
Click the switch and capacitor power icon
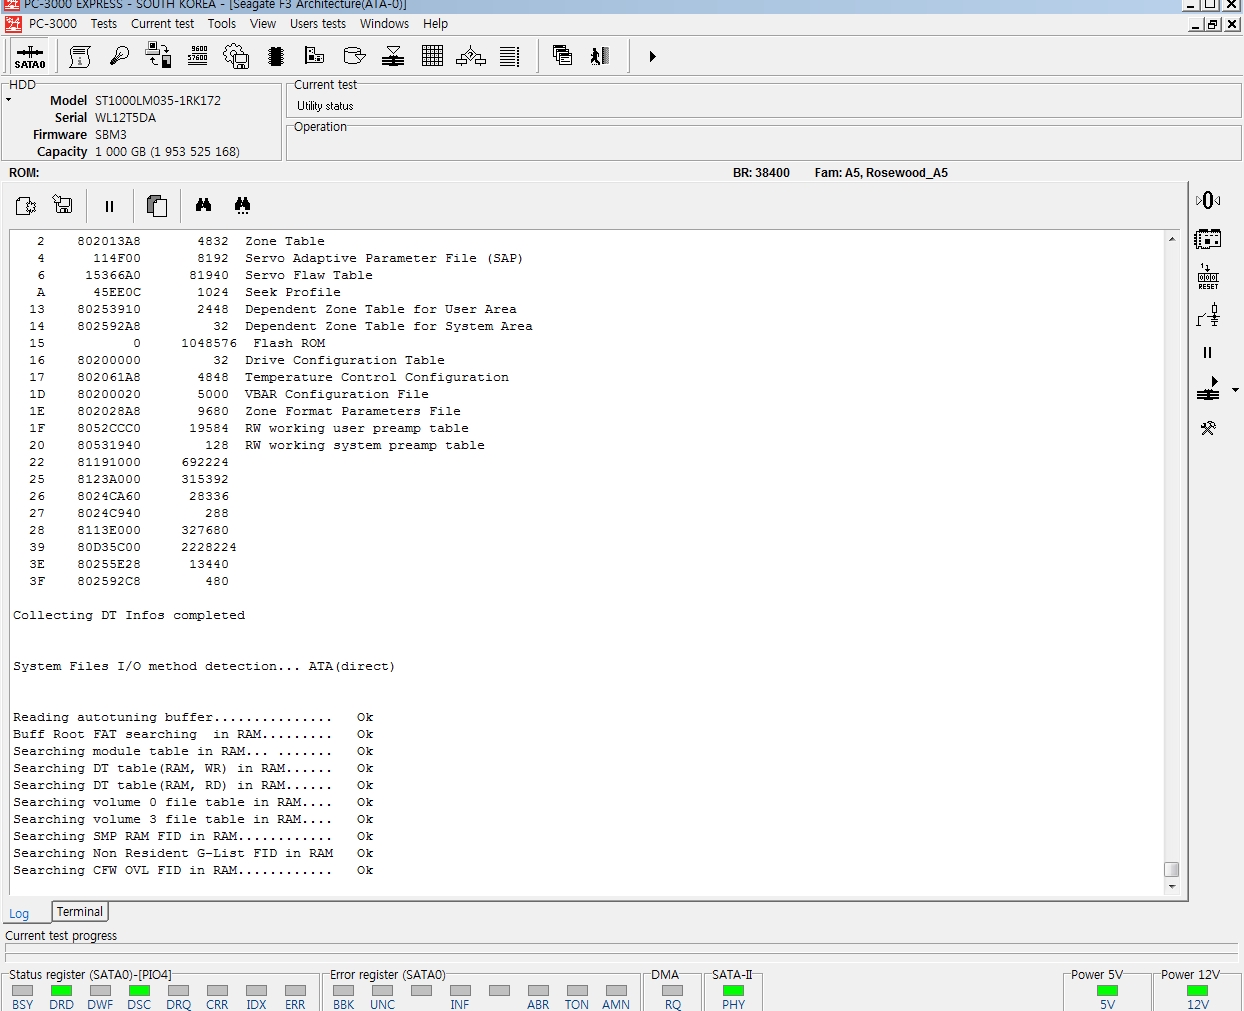pos(1208,315)
